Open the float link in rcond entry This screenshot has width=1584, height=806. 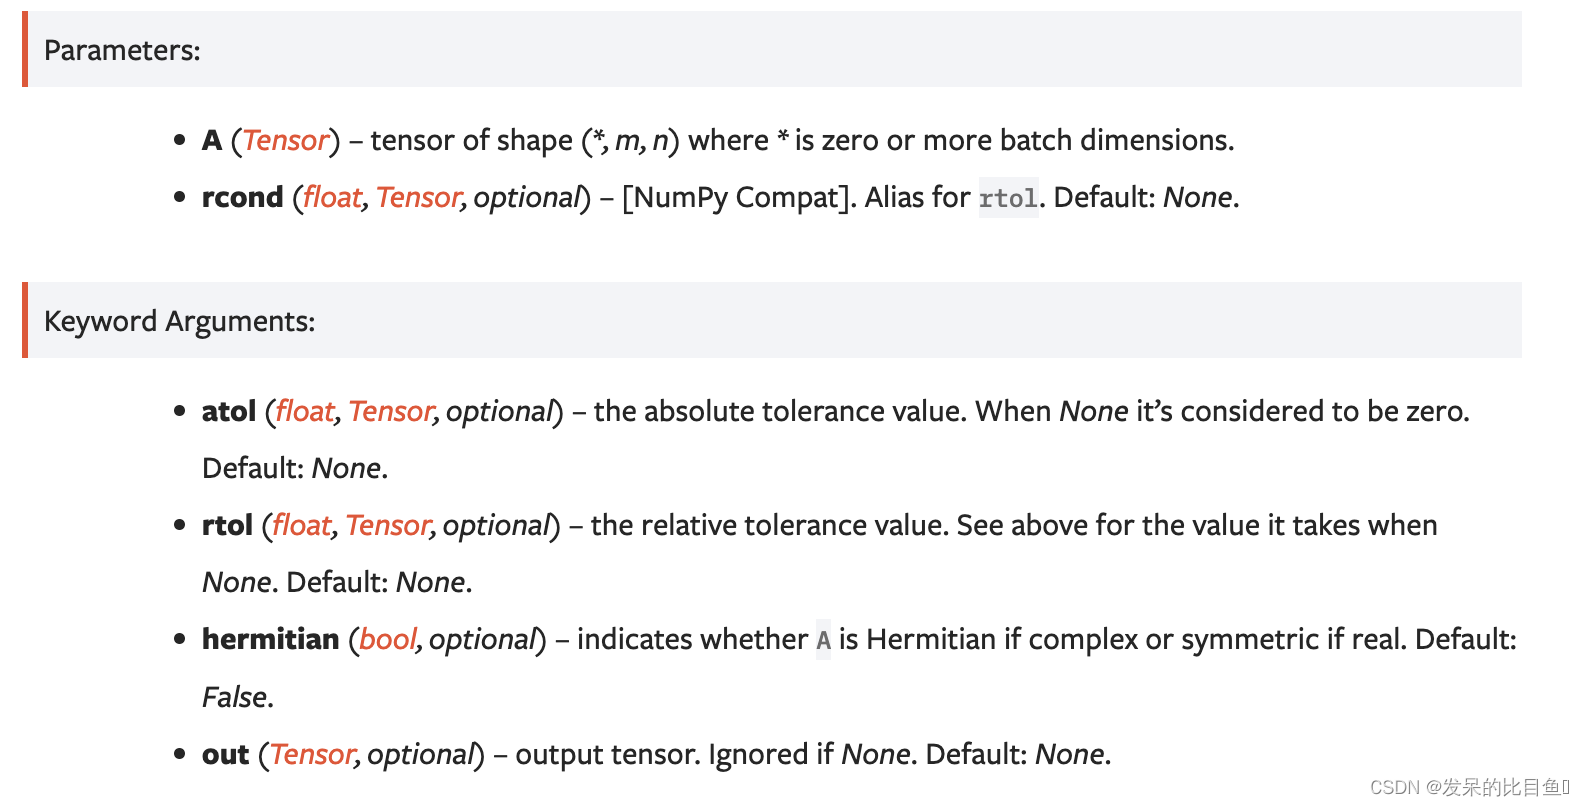(x=332, y=198)
